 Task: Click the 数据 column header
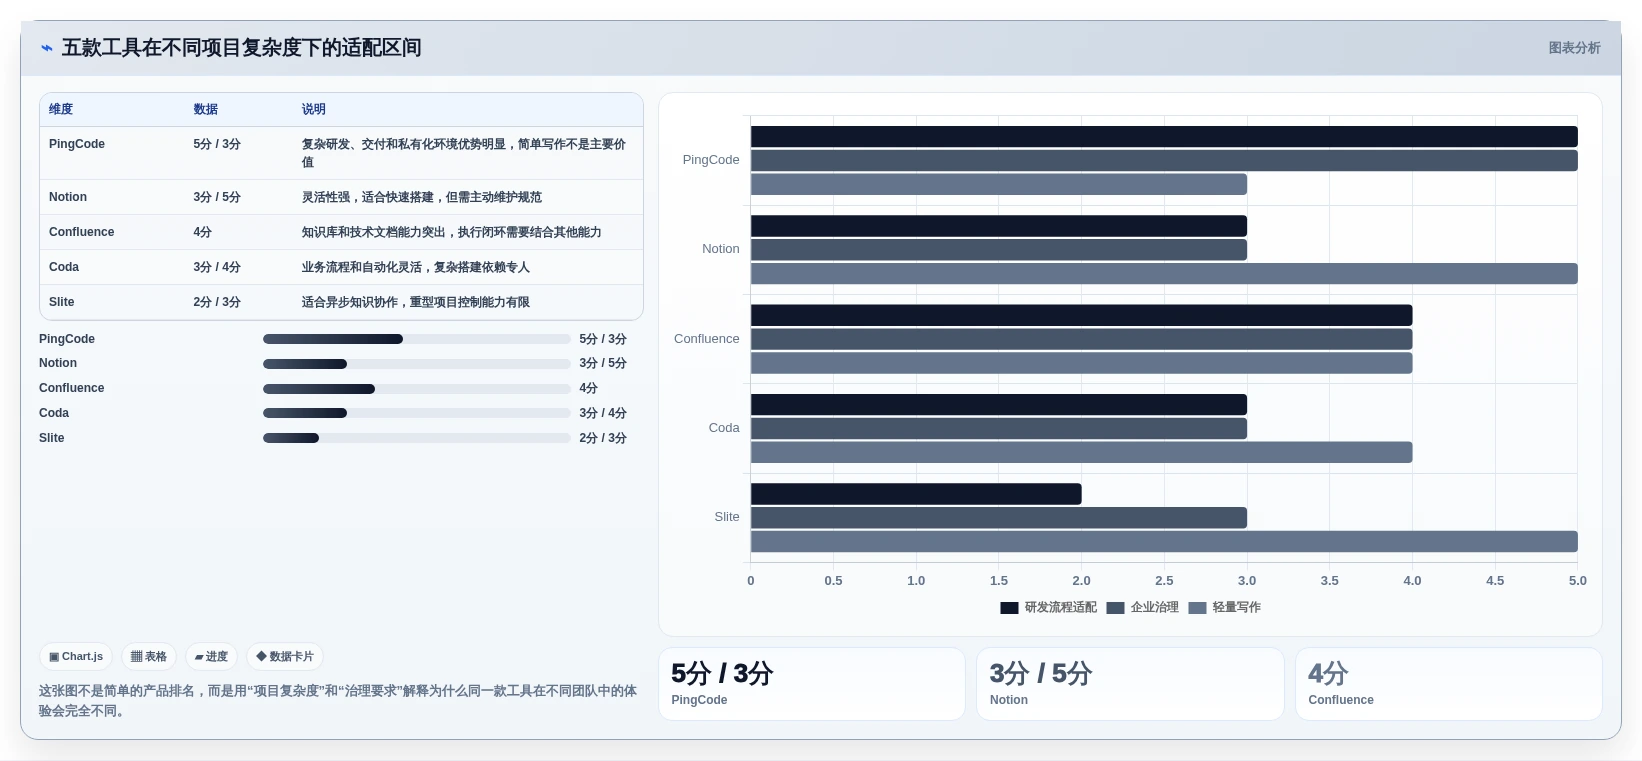tap(206, 109)
